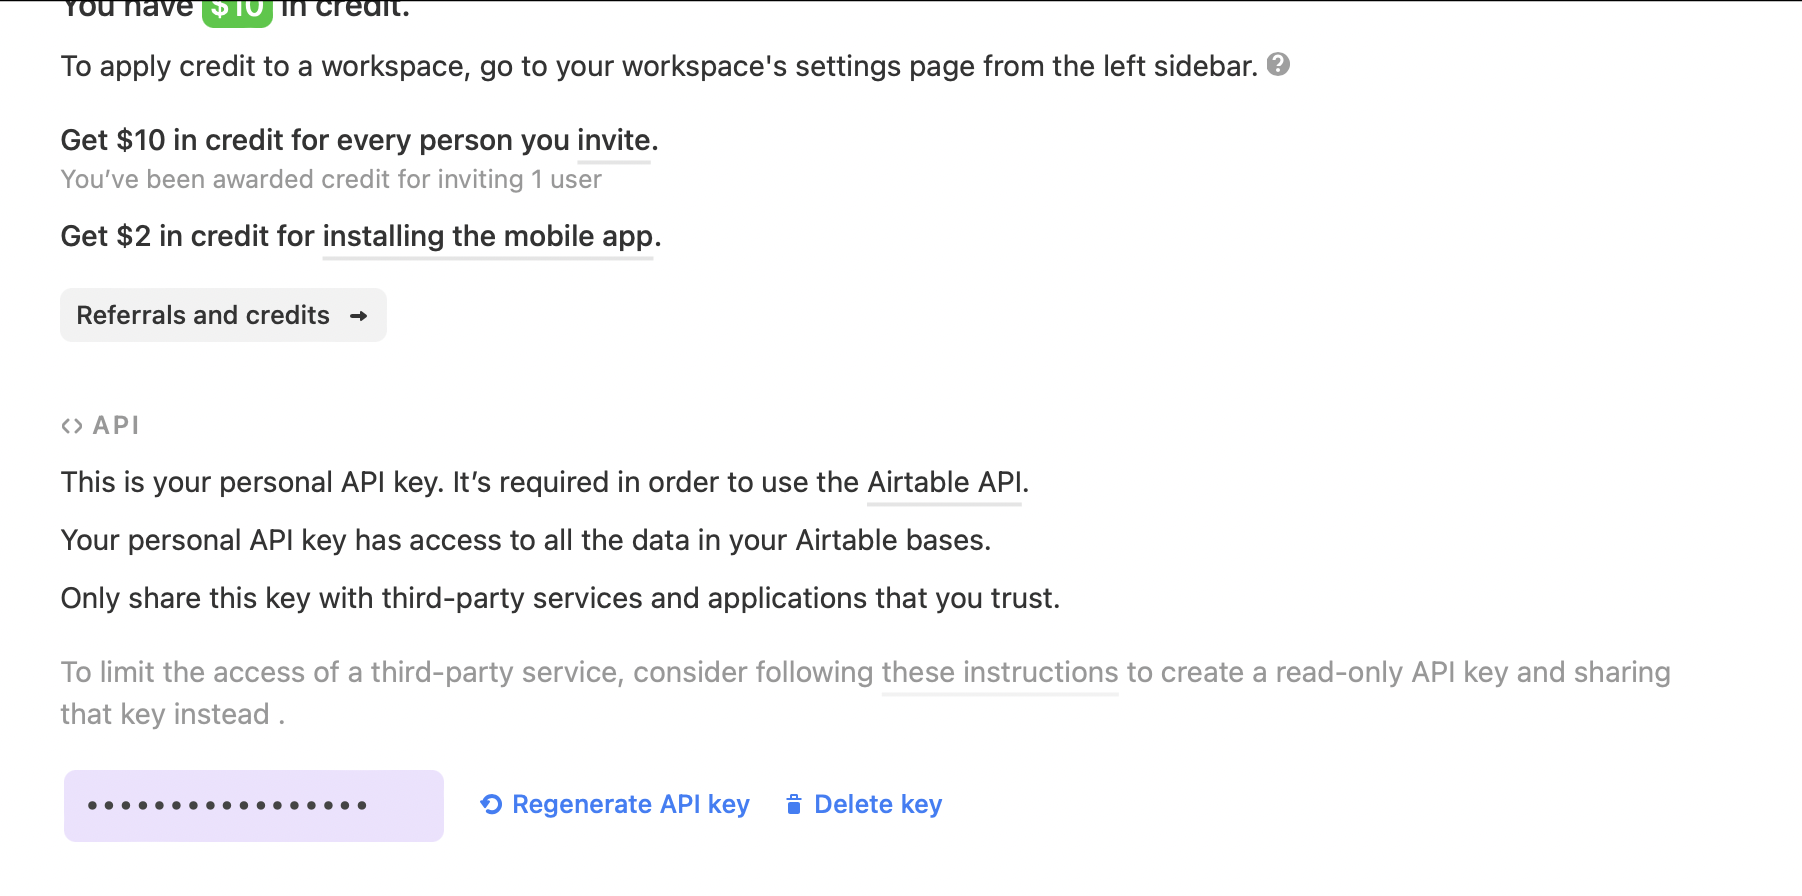Click the green $10 credit badge
The height and width of the screenshot is (896, 1802).
[237, 10]
